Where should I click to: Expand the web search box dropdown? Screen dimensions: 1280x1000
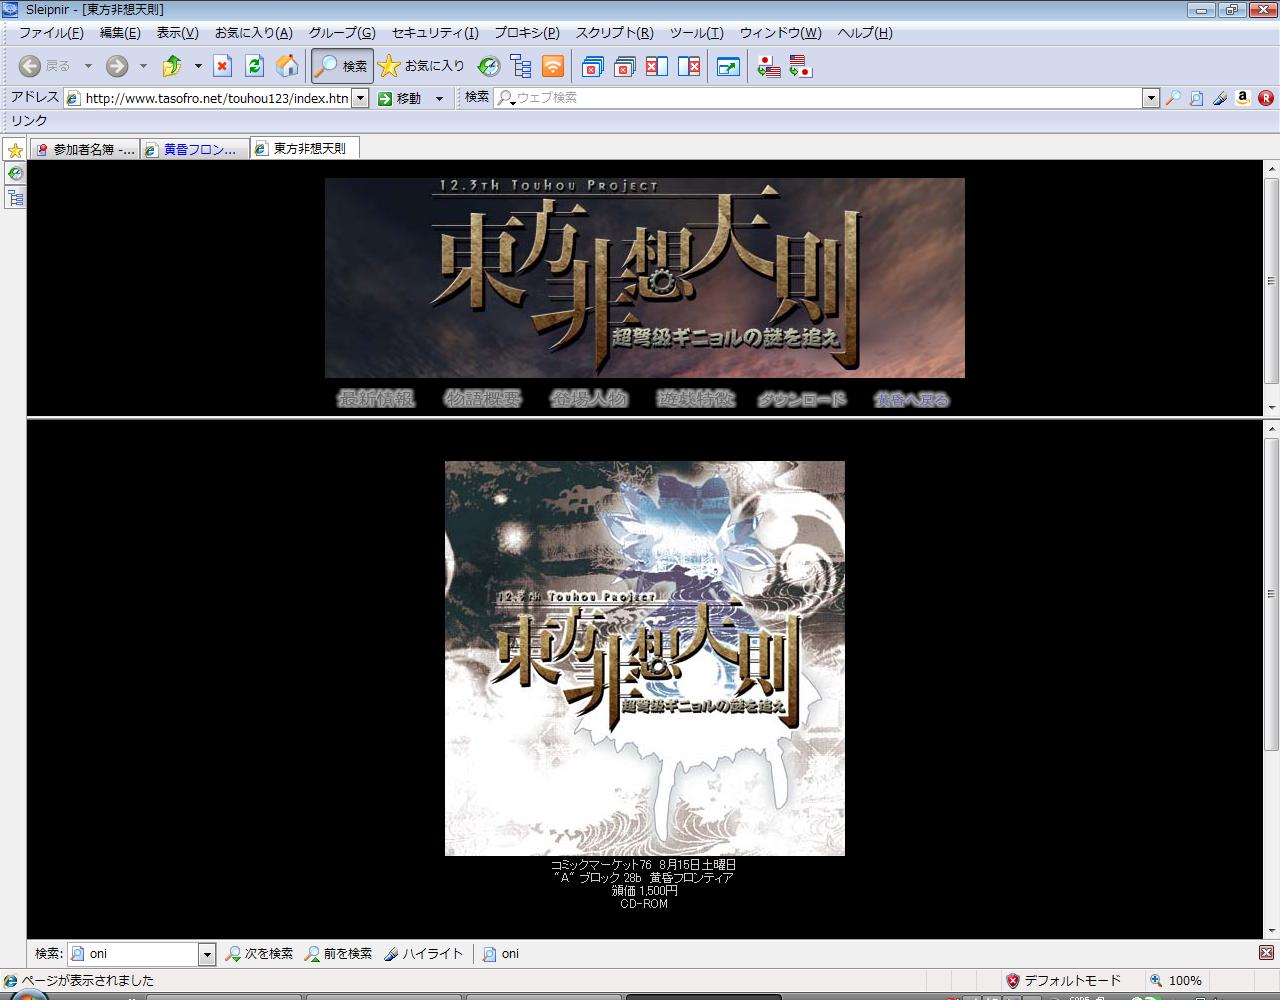[x=1151, y=98]
